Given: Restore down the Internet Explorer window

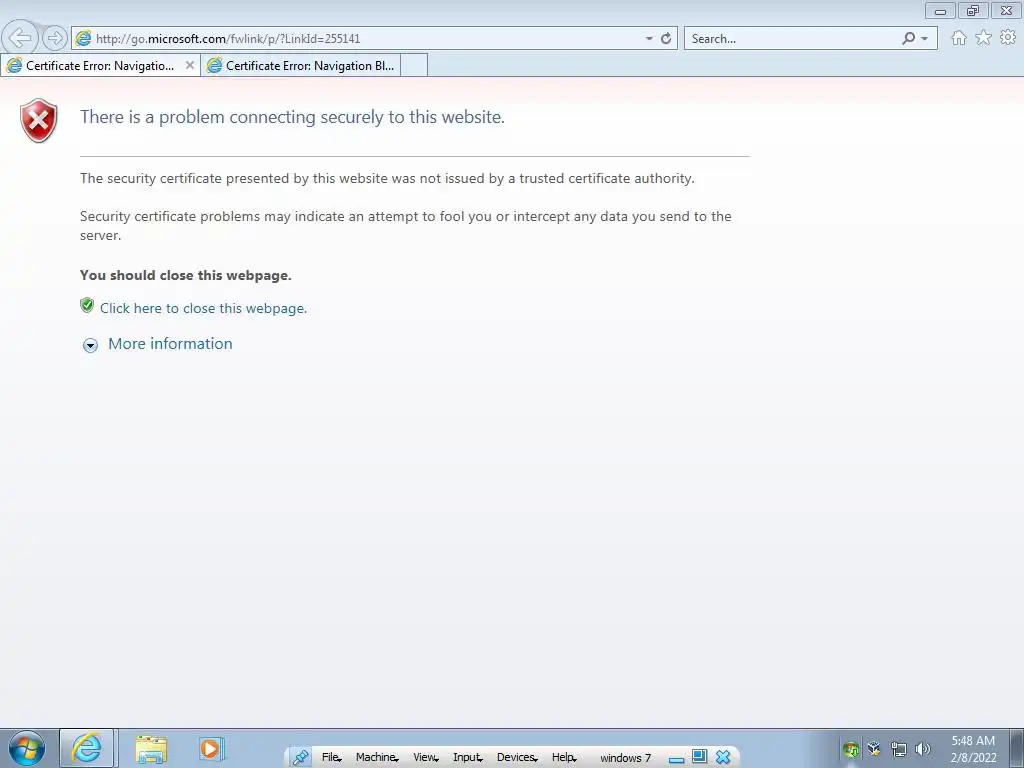Looking at the screenshot, I should coord(973,10).
